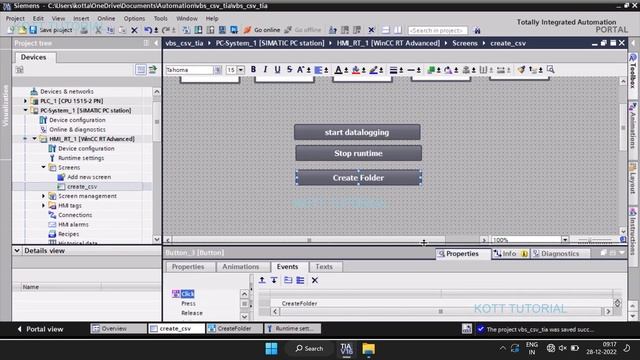Expand the PLC_1 [CPU 1515-2 PN] node
The height and width of the screenshot is (360, 640).
tap(25, 101)
